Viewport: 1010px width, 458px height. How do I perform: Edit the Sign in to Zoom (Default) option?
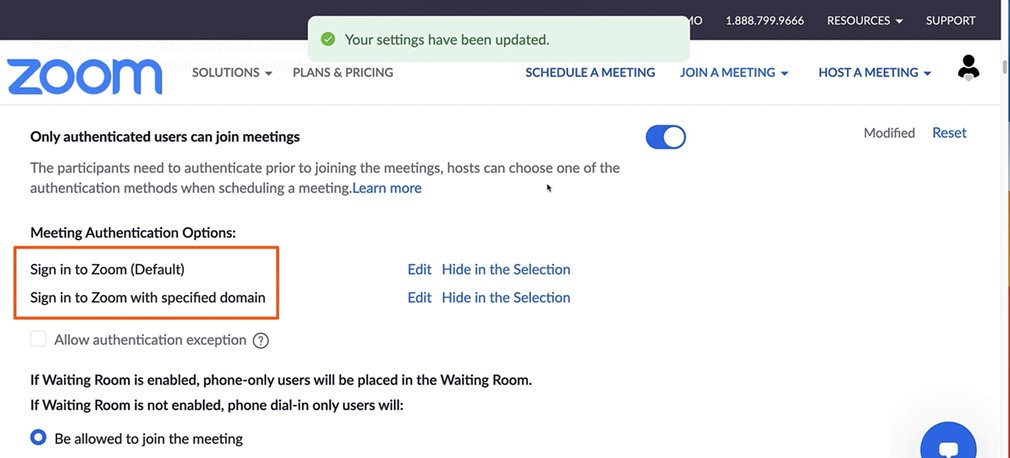point(419,269)
